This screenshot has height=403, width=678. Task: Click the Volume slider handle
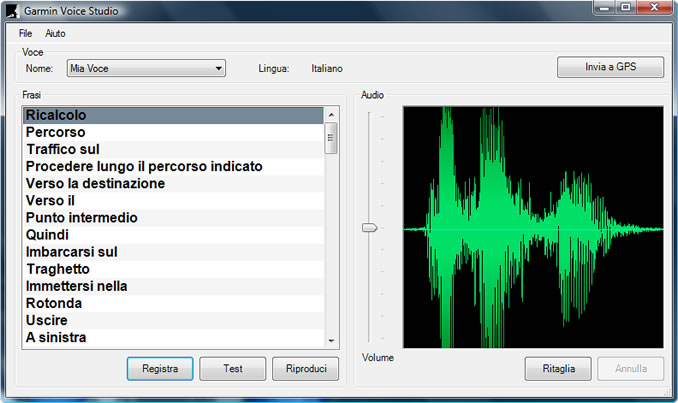tap(369, 228)
